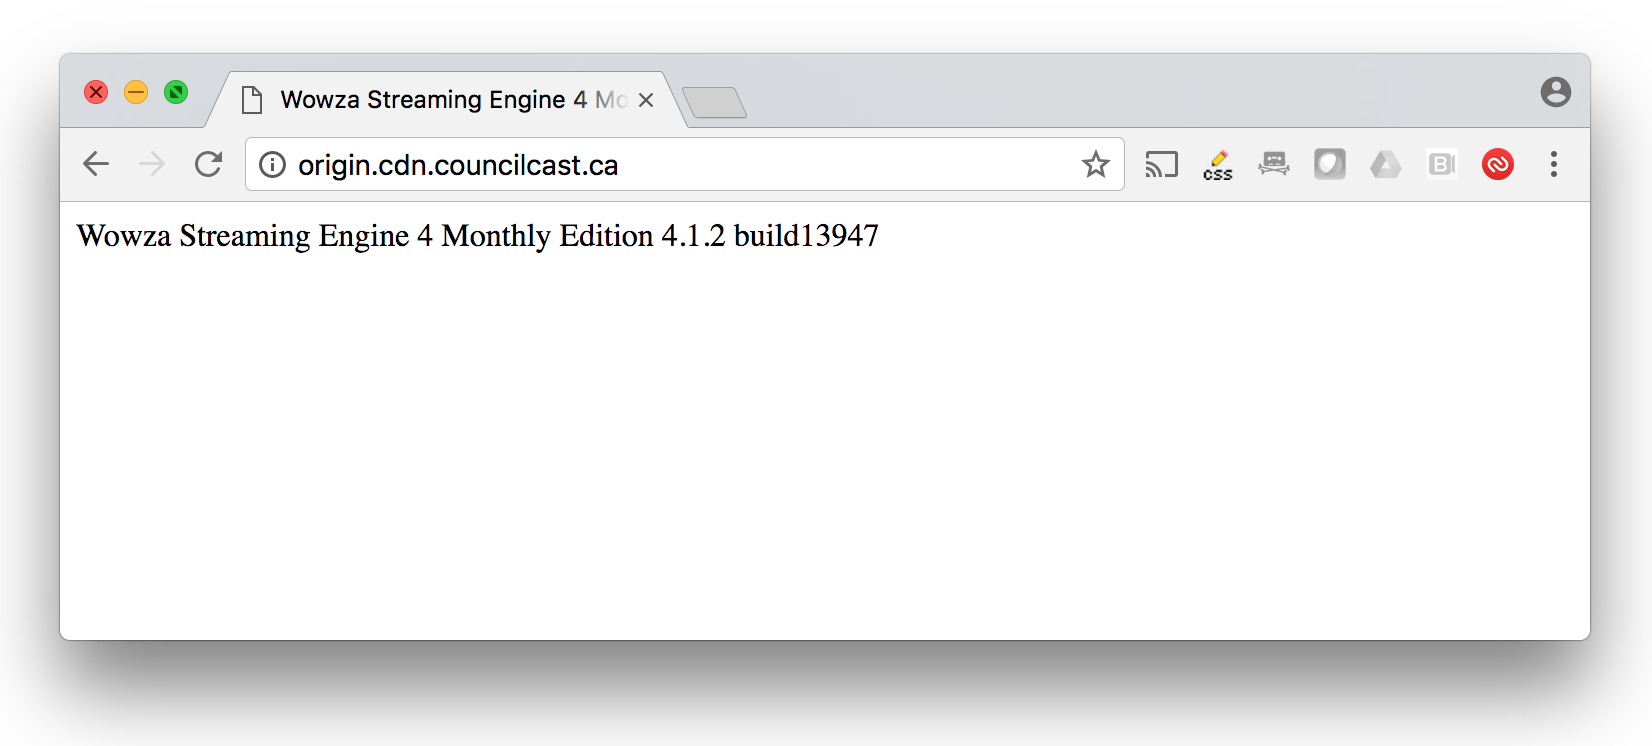Screen dimensions: 1652x746
Task: Bookmark this page with the star
Action: pos(1096,164)
